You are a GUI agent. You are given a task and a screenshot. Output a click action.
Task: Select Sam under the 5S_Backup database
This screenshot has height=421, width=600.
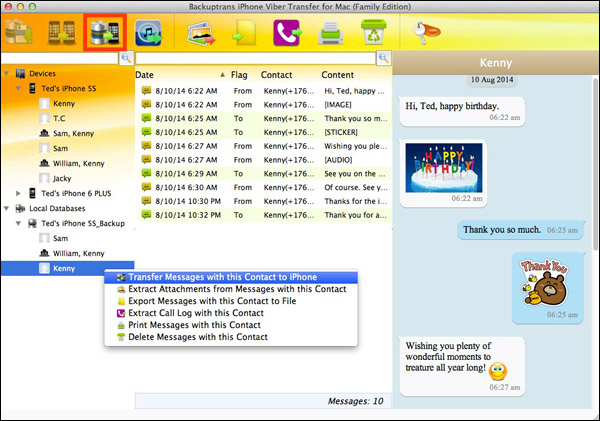(x=60, y=238)
